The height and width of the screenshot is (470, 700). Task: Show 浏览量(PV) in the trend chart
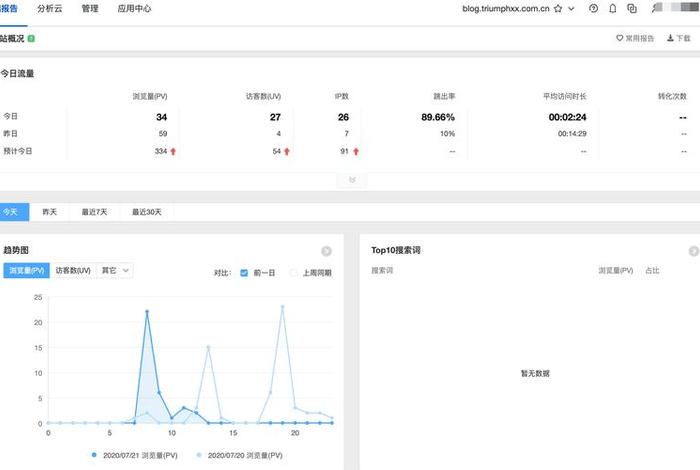pos(27,270)
